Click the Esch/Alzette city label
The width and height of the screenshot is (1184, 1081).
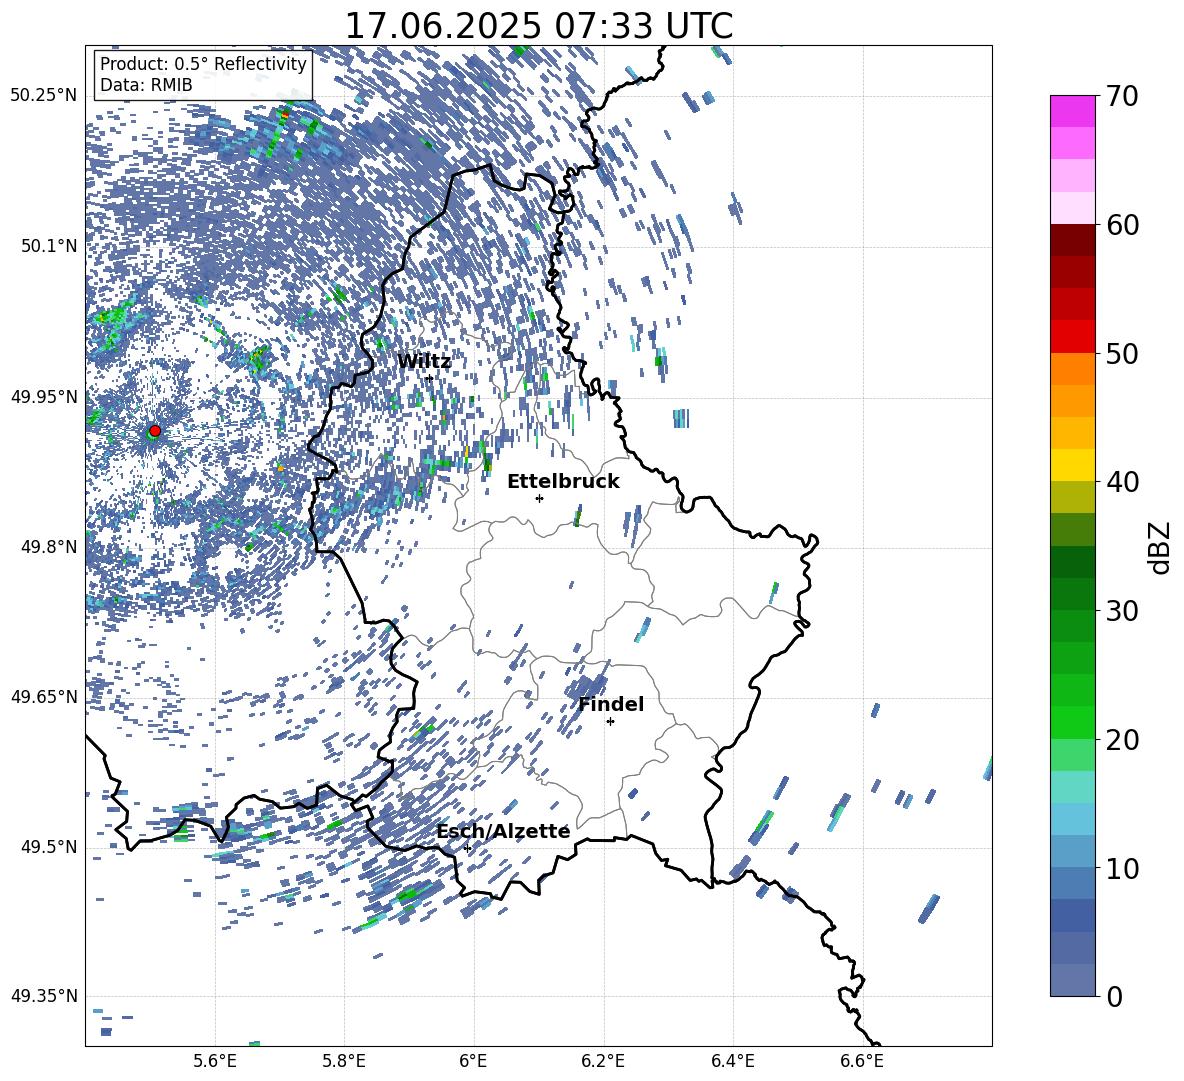(x=504, y=831)
